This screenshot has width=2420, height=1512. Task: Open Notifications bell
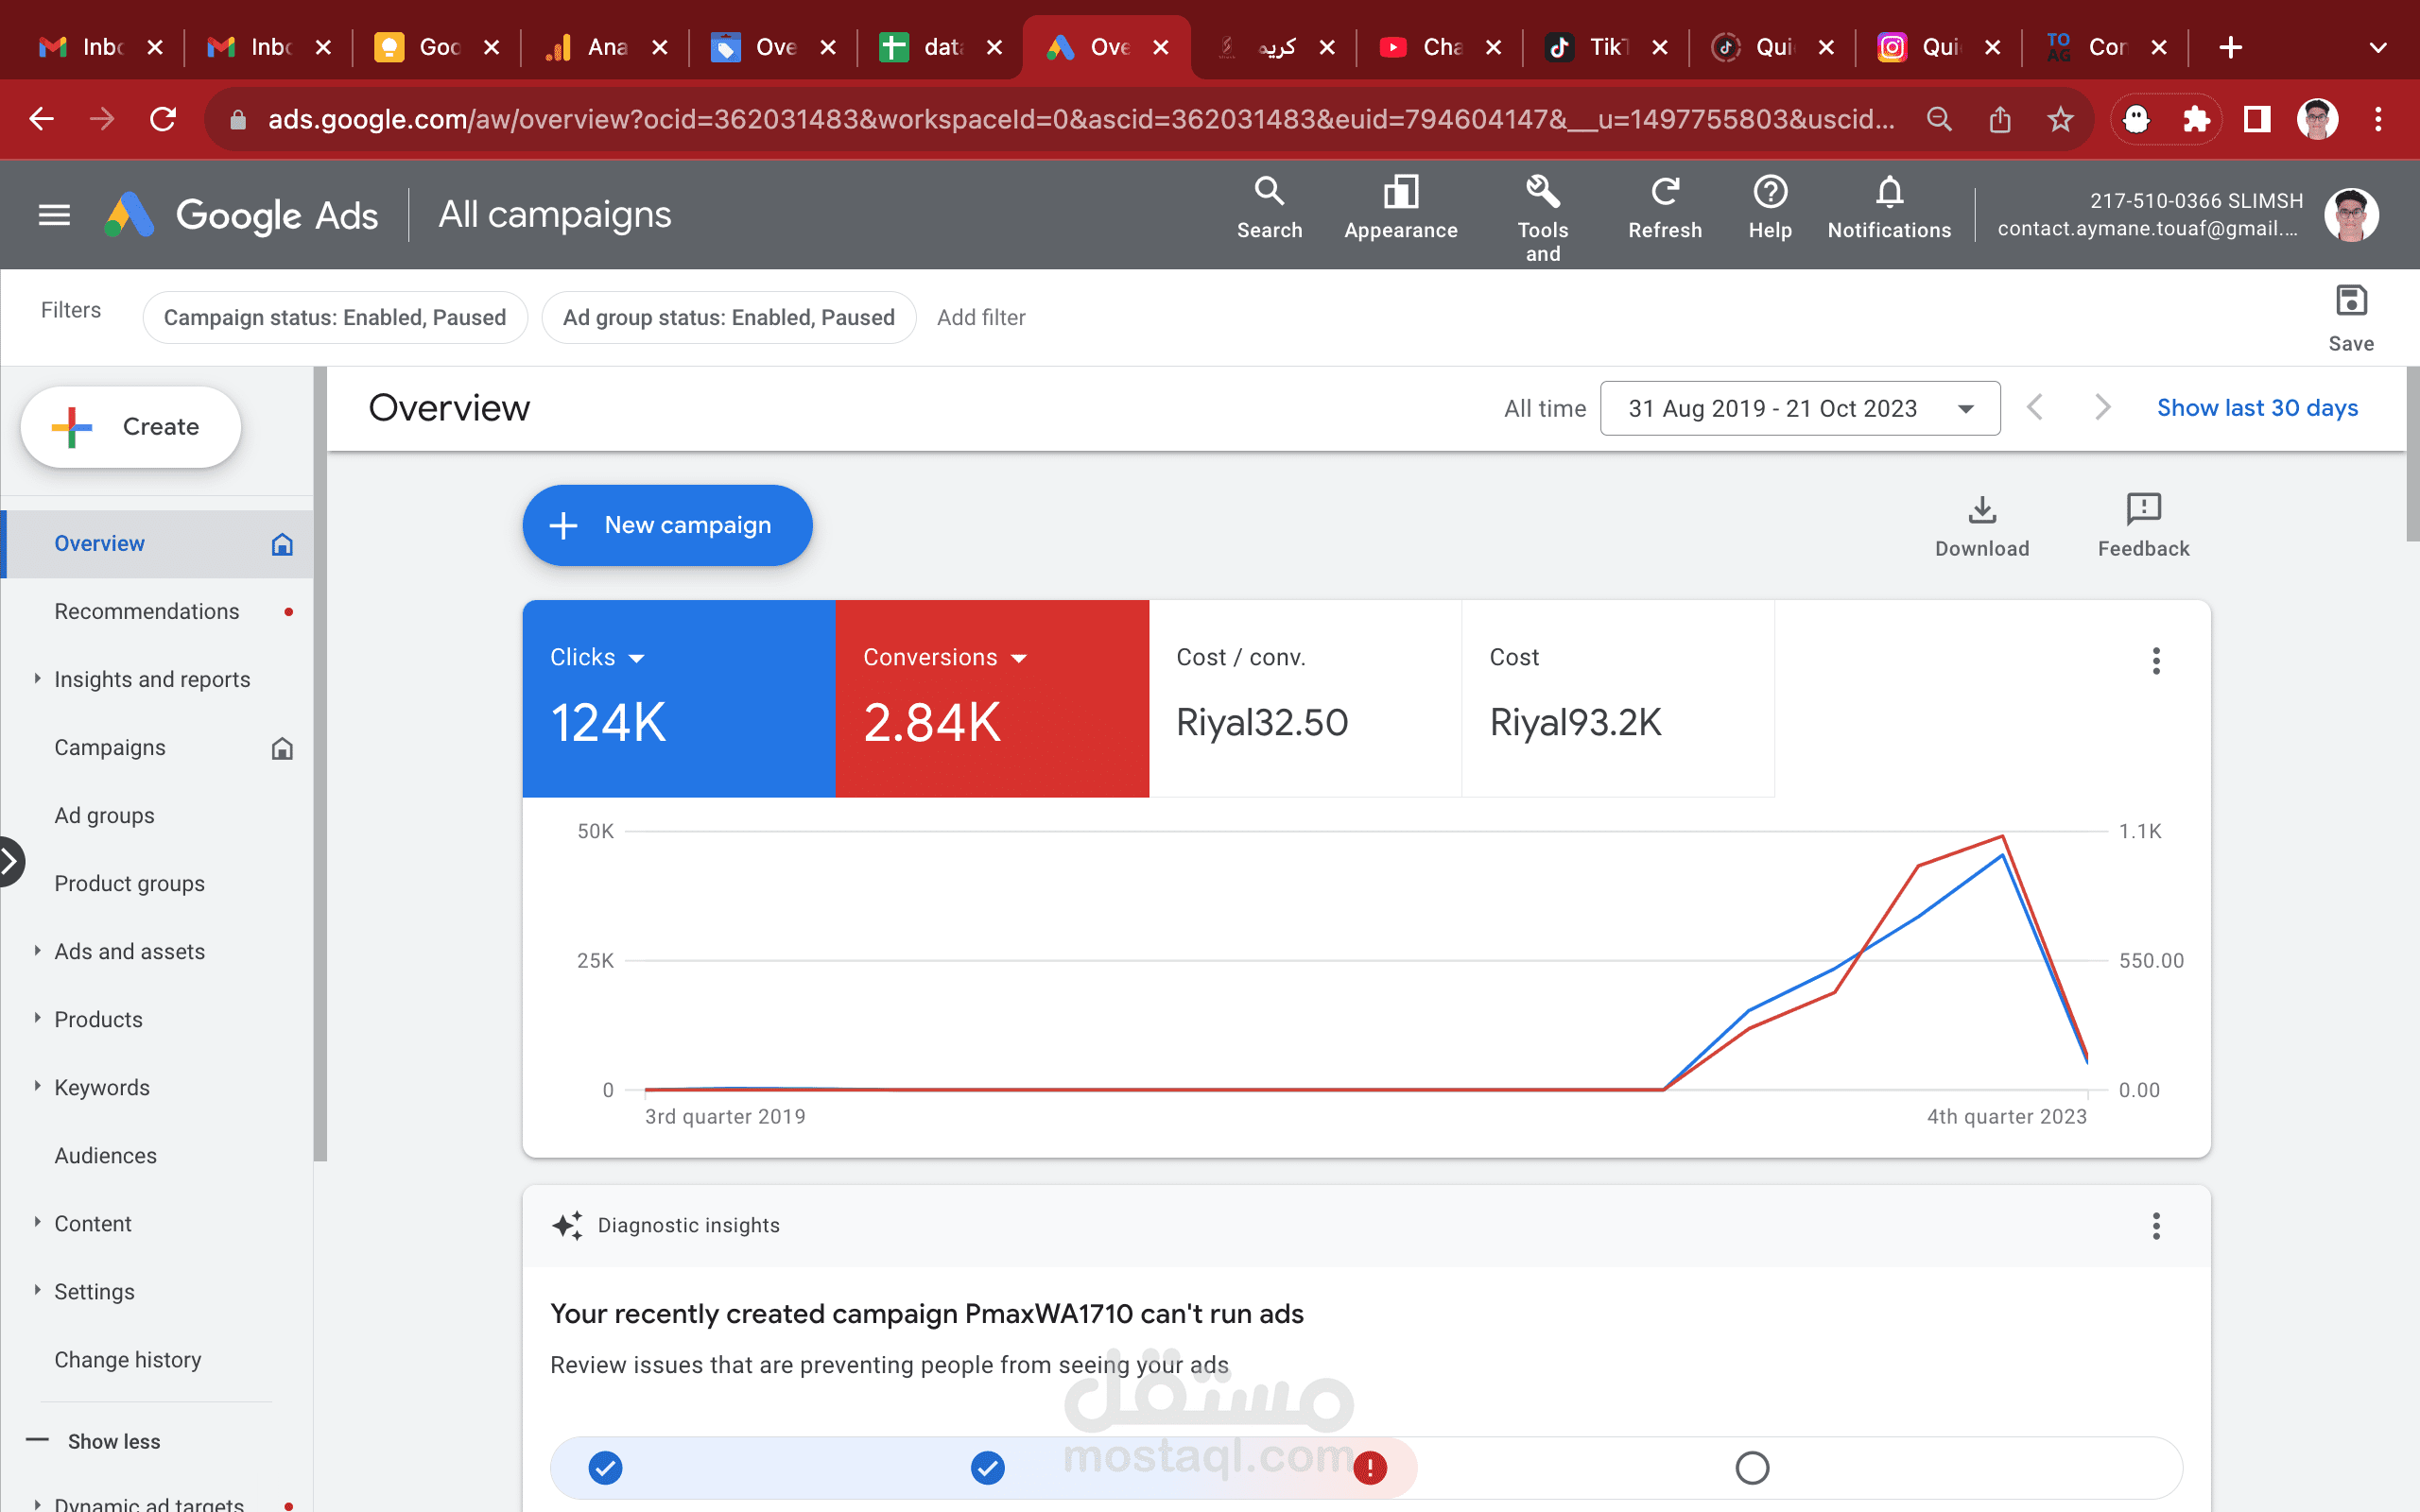coord(1888,192)
